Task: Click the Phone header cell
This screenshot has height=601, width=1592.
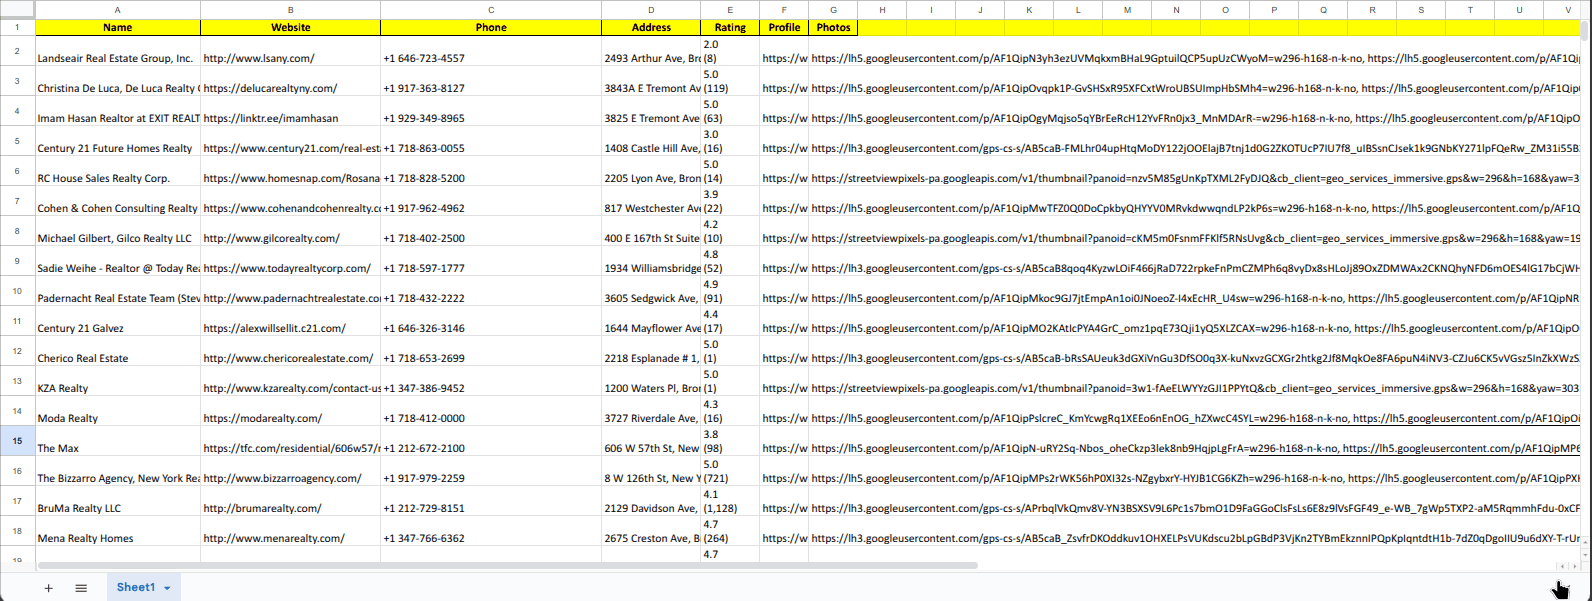Action: [491, 27]
